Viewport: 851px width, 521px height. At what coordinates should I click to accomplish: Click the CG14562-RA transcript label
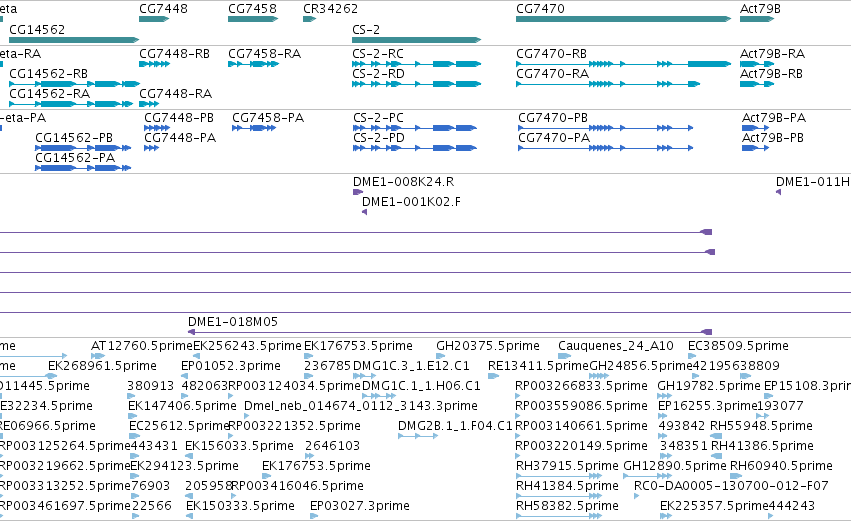50,94
